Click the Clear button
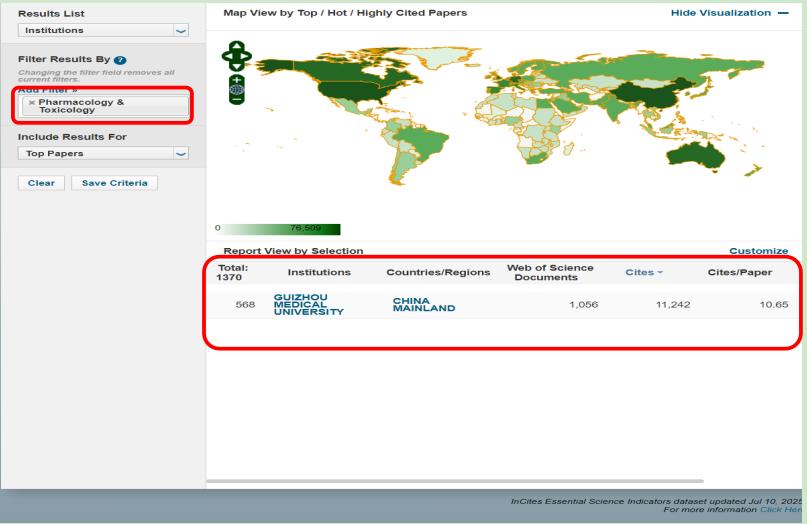This screenshot has height=524, width=807. coord(41,183)
